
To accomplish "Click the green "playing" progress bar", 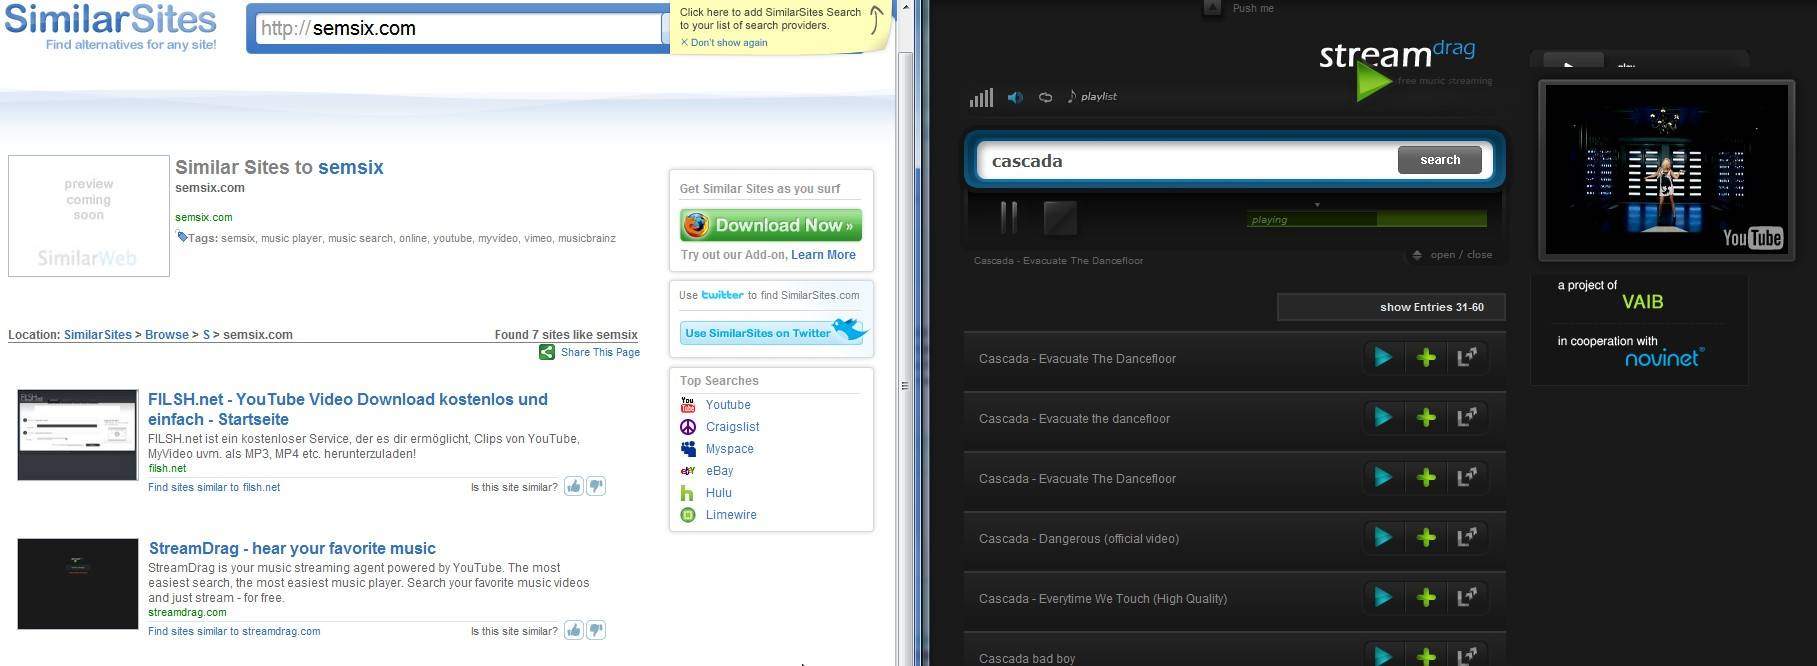I will point(1366,219).
